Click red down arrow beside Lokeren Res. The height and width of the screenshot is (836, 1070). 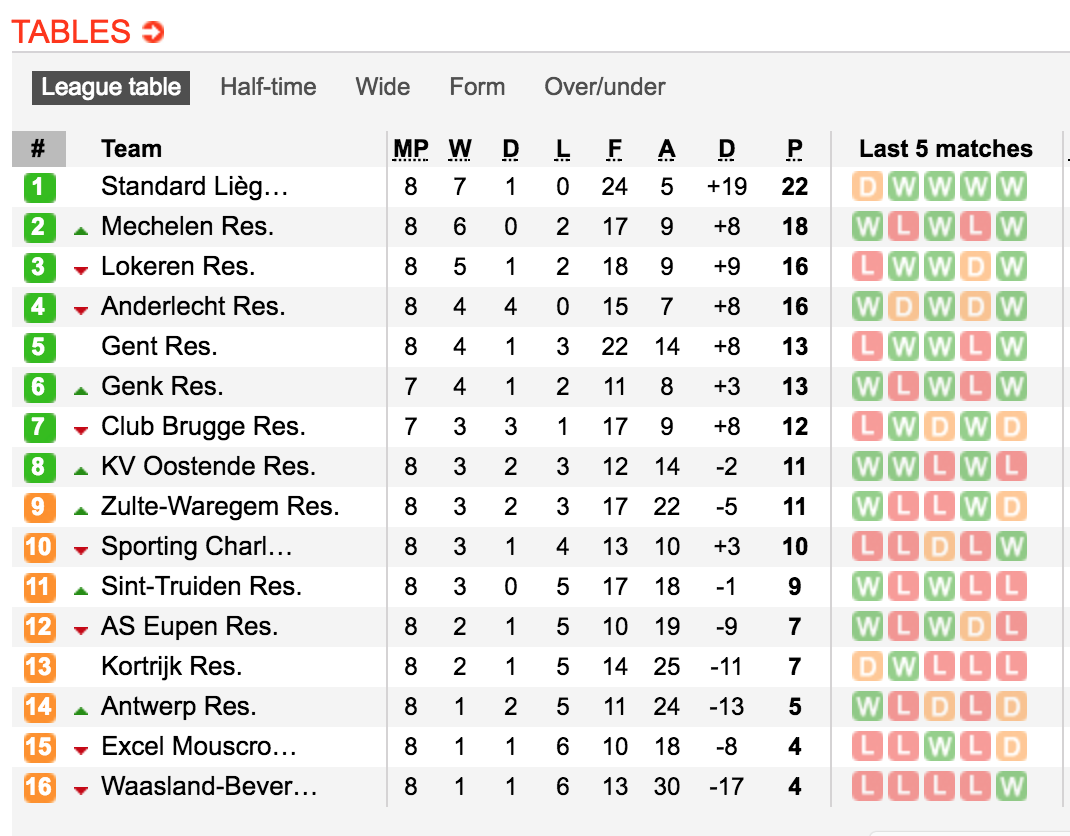point(81,270)
